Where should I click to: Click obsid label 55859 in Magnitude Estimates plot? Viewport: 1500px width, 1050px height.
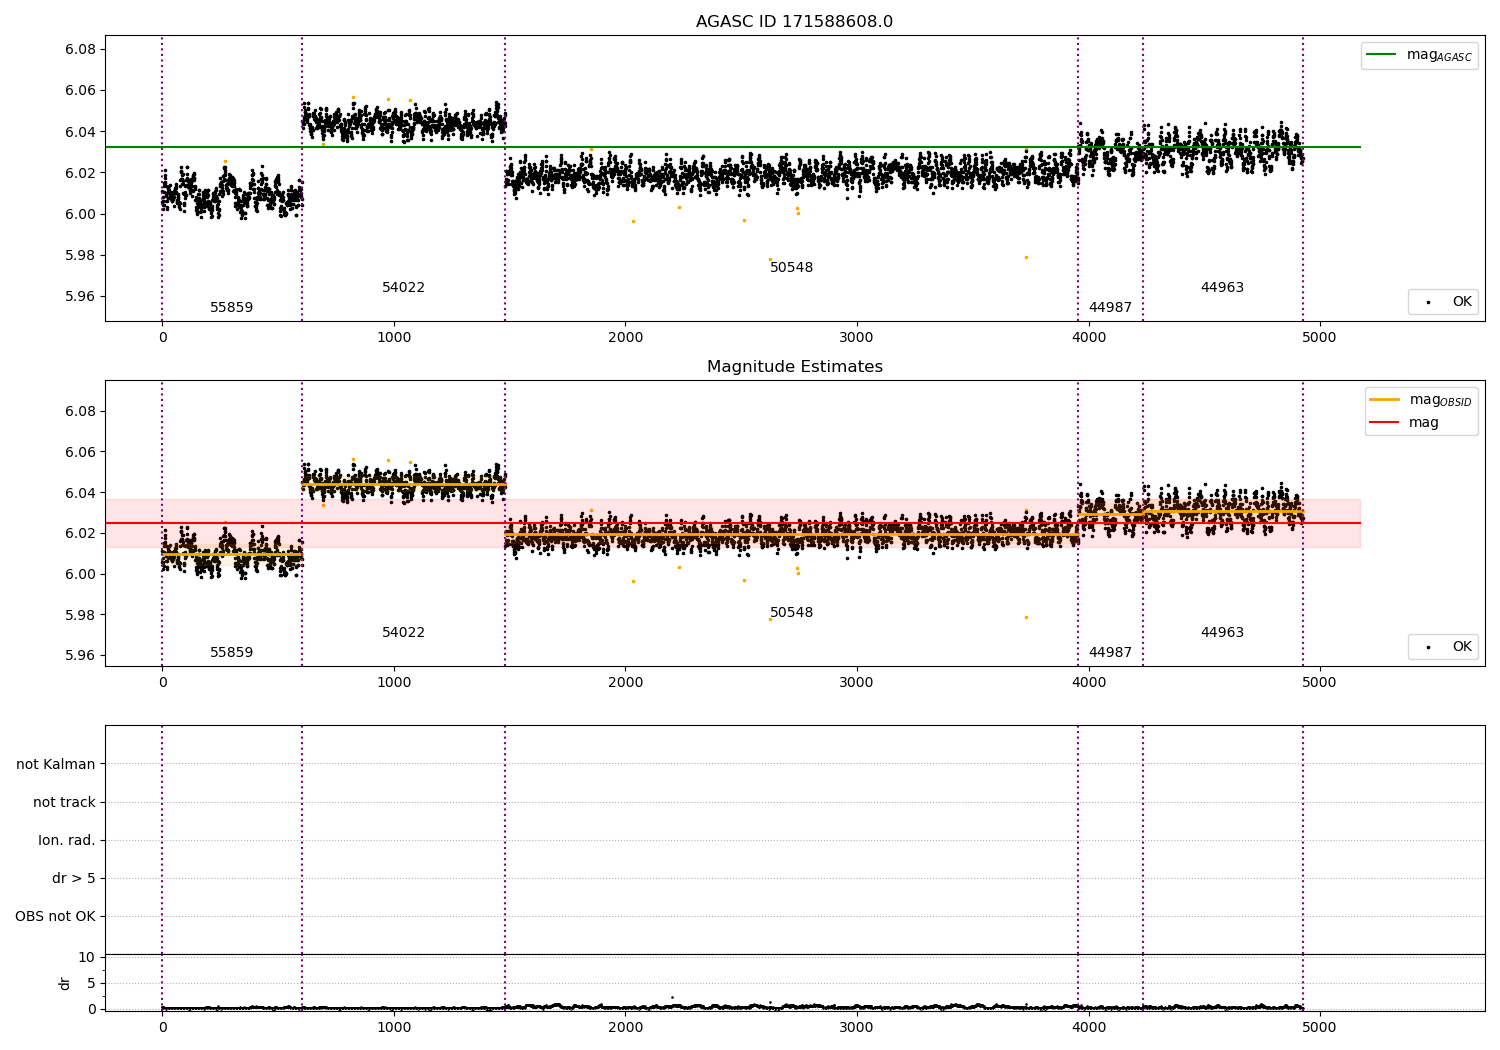231,653
